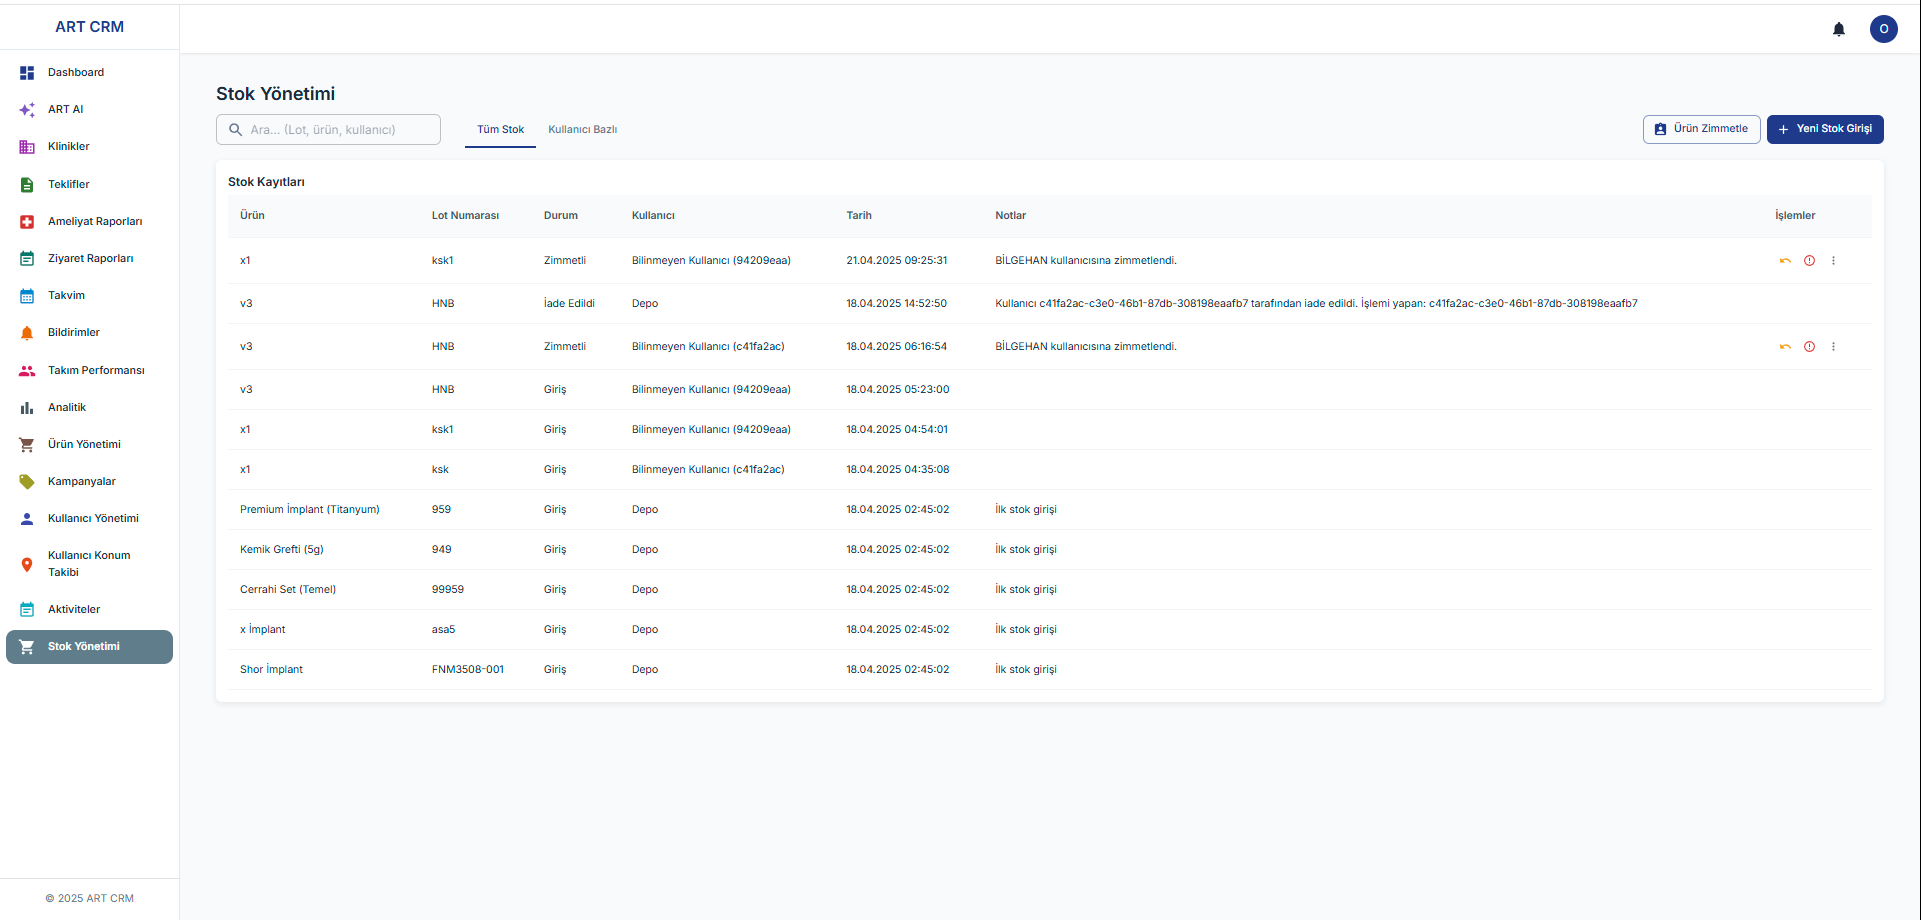
Task: Select the Tüm Stok tab
Action: click(x=500, y=130)
